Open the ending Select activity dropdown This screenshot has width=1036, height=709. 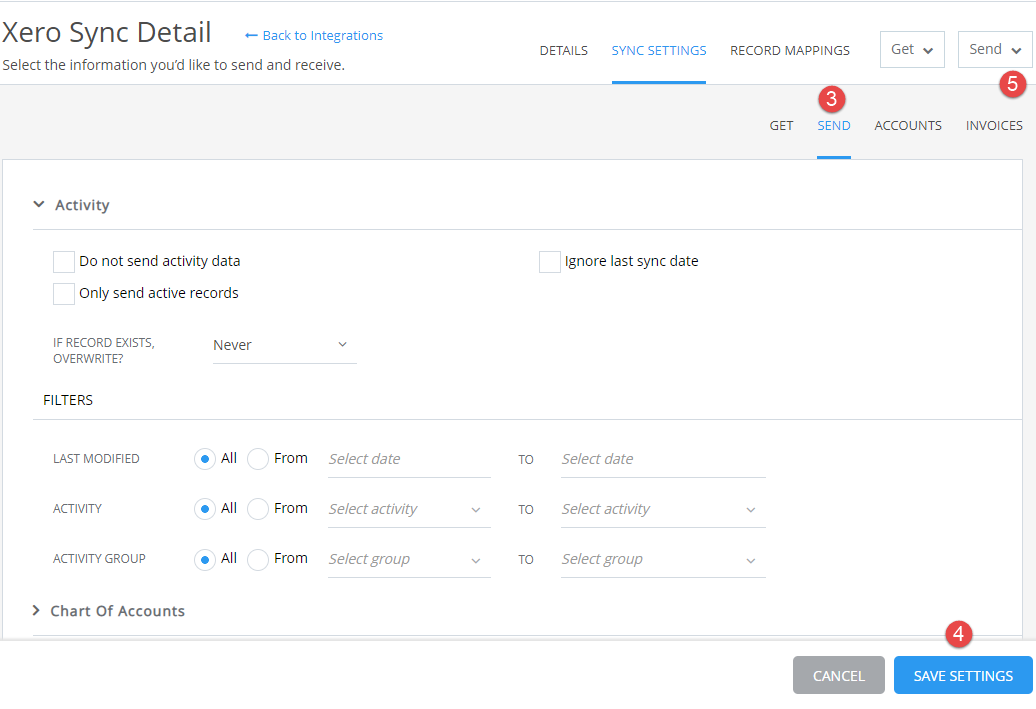pyautogui.click(x=663, y=509)
